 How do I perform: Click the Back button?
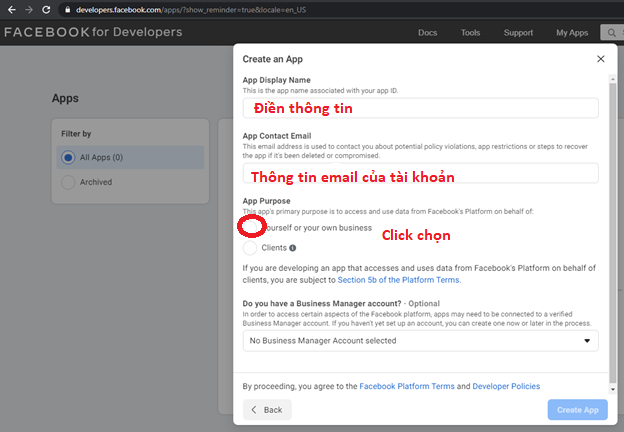(267, 410)
